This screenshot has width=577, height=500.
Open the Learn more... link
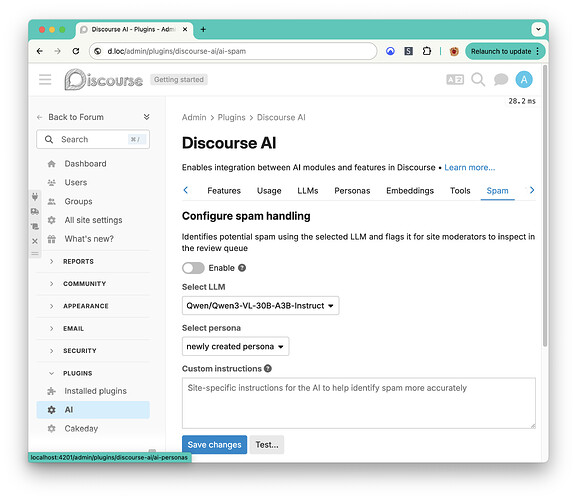(x=470, y=168)
